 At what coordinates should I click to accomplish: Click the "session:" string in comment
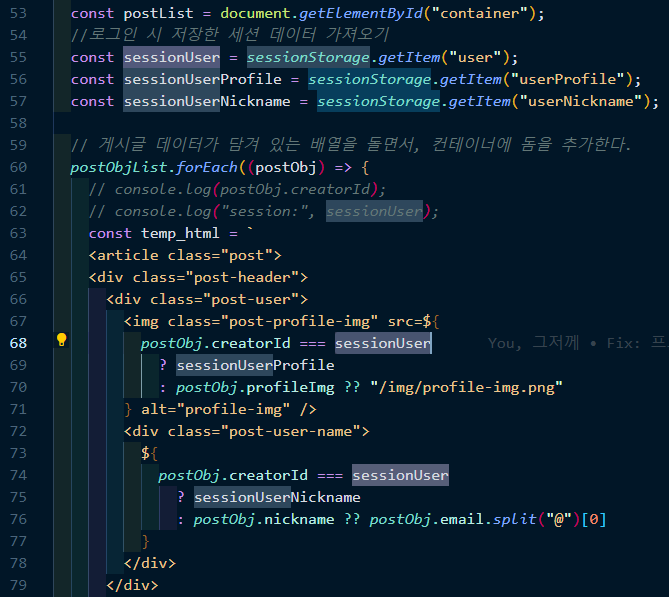264,211
